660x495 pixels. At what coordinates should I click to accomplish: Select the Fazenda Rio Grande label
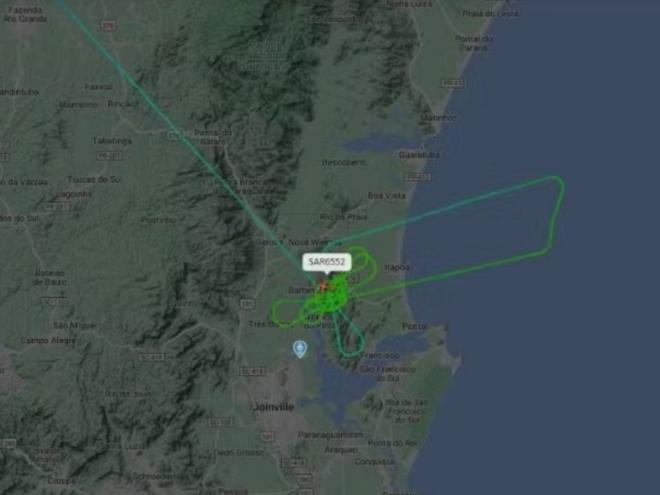[25, 14]
